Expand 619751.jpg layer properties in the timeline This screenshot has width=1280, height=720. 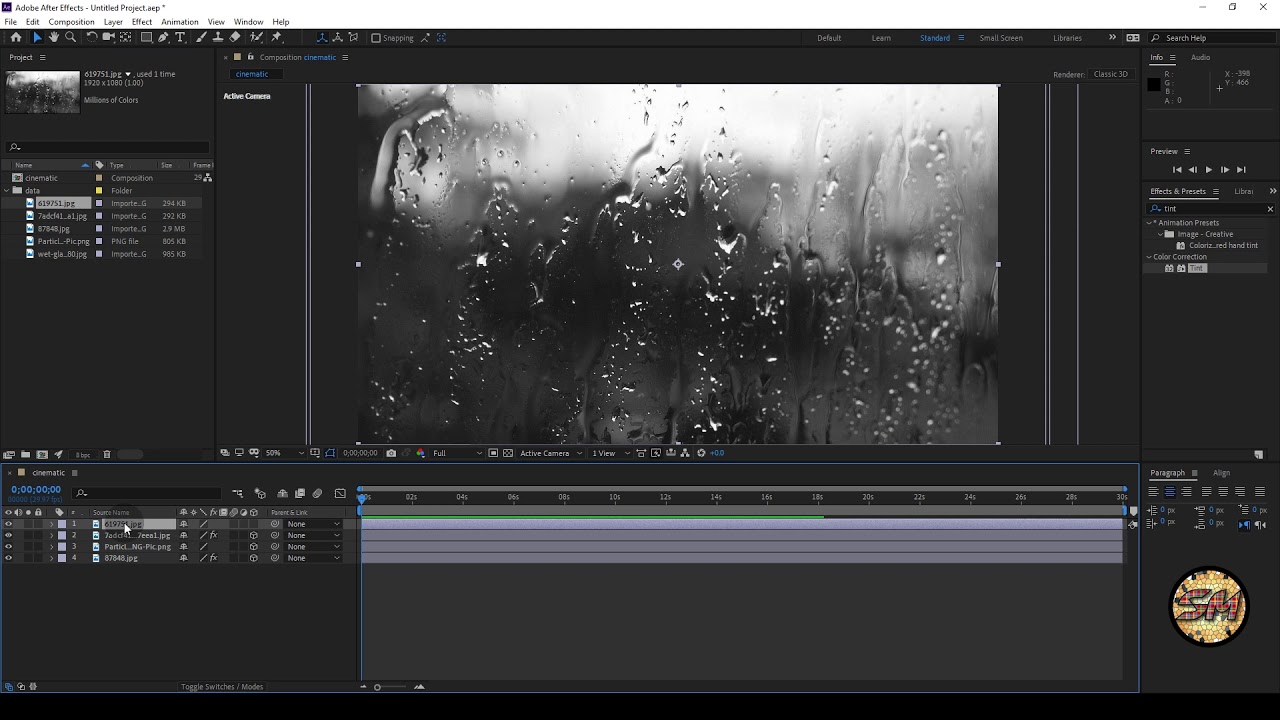tap(51, 524)
